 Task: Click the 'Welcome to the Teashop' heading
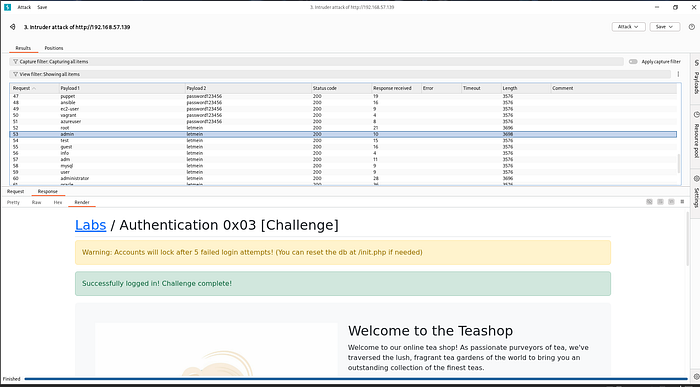point(430,331)
